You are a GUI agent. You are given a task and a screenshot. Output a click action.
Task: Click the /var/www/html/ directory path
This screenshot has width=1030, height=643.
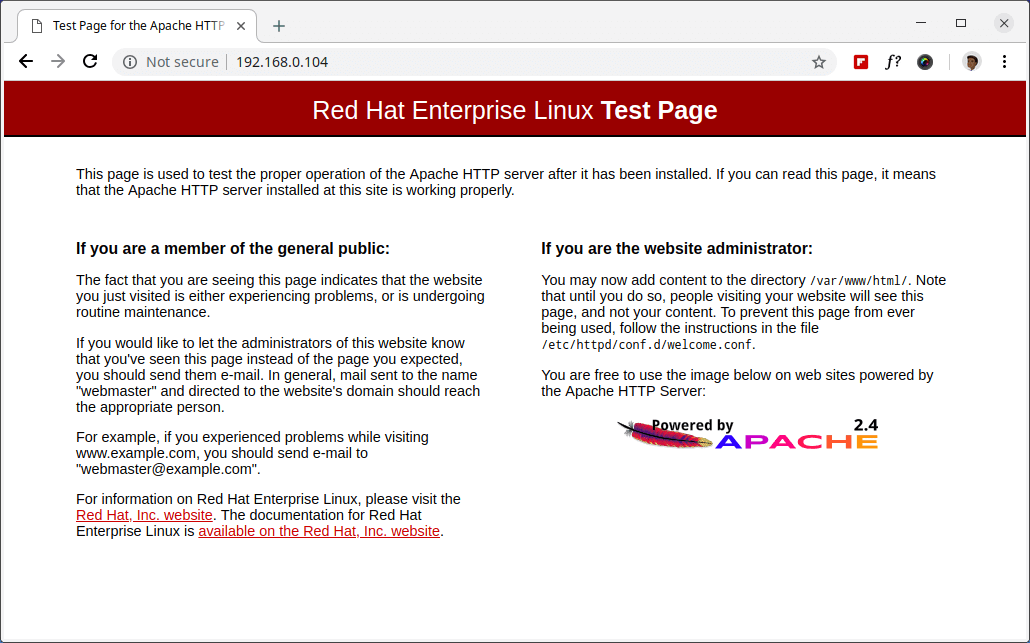[859, 280]
